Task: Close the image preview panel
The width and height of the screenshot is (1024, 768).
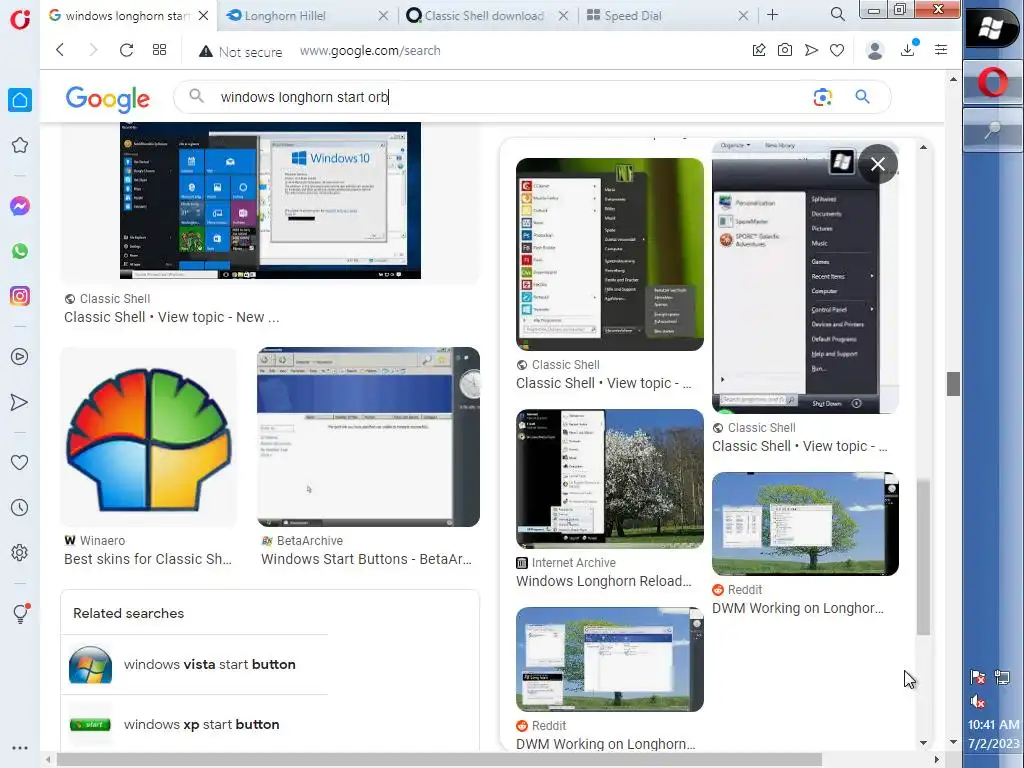Action: (878, 164)
